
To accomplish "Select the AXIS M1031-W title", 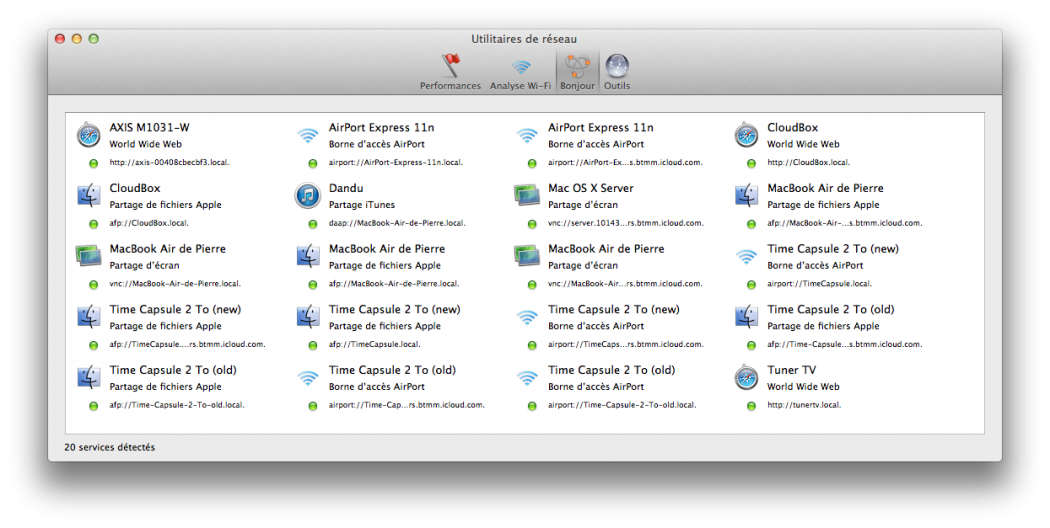I will pyautogui.click(x=149, y=127).
